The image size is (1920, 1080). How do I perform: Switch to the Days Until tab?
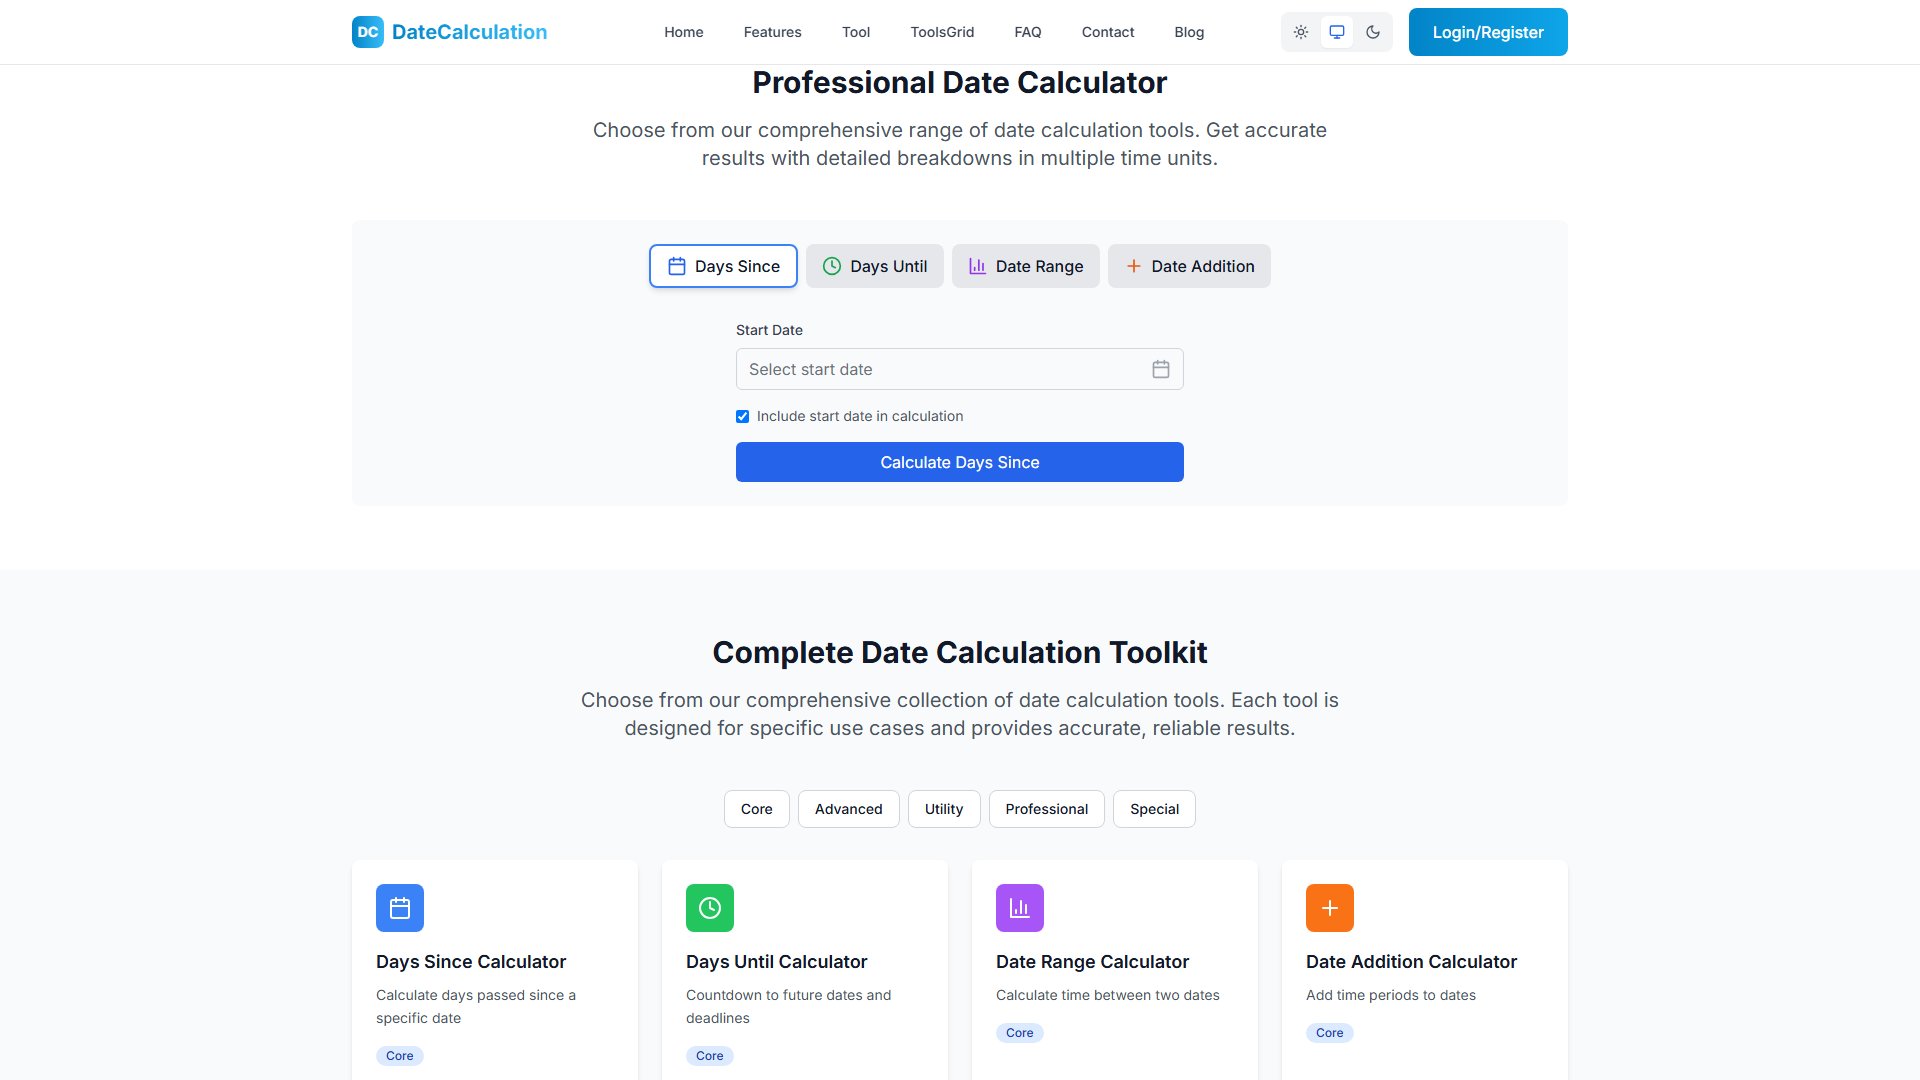point(875,266)
